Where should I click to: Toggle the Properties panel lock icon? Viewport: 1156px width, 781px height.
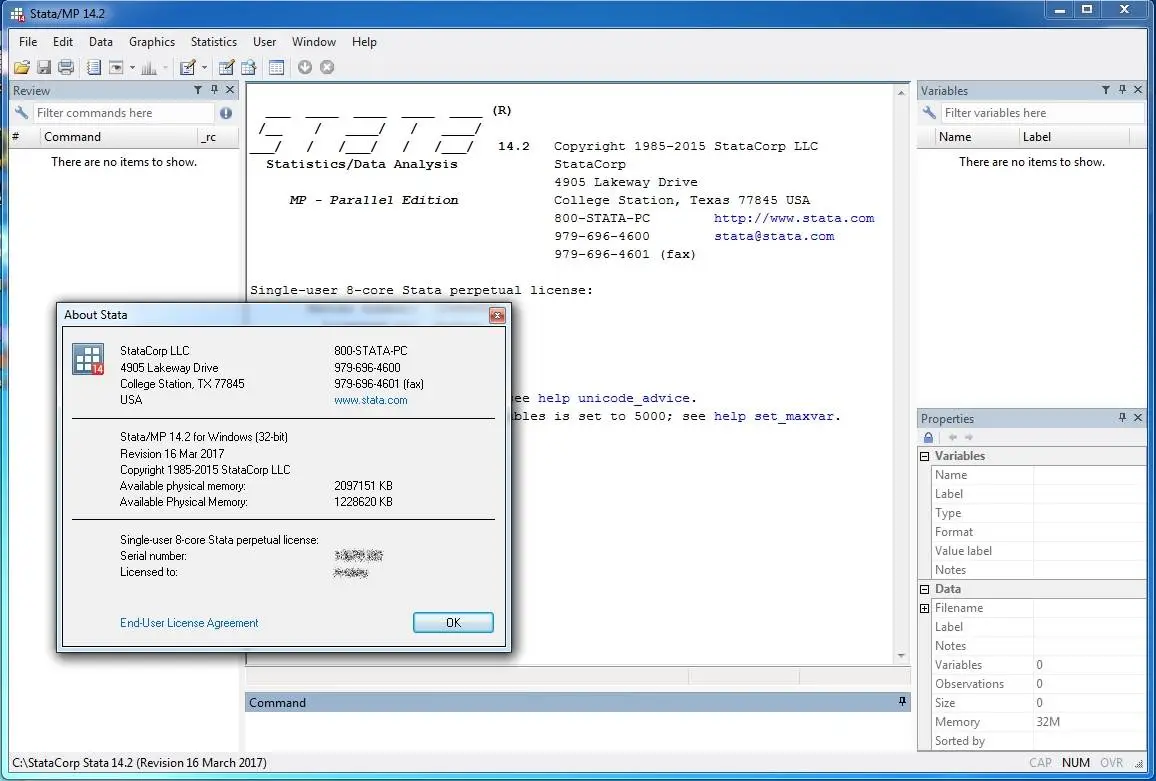pyautogui.click(x=928, y=437)
